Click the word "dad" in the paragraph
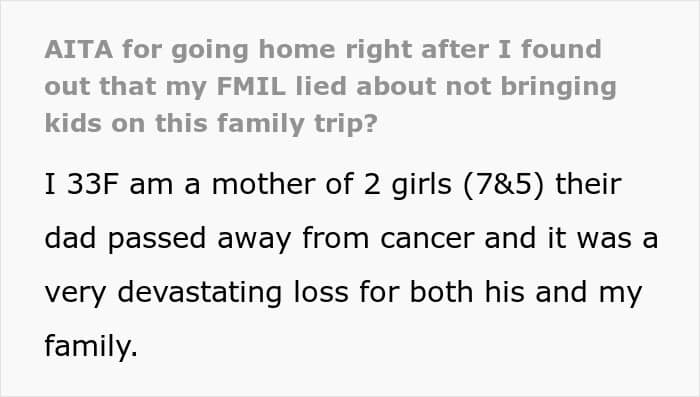 (x=71, y=238)
